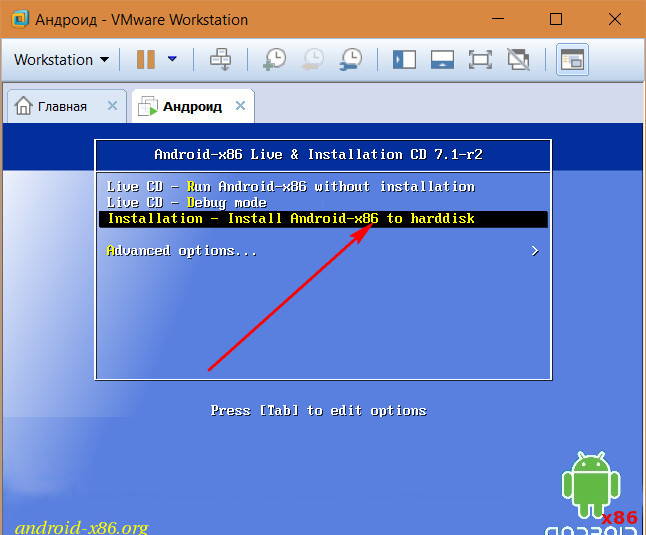
Task: Close the VMware Workstation window
Action: 615,19
